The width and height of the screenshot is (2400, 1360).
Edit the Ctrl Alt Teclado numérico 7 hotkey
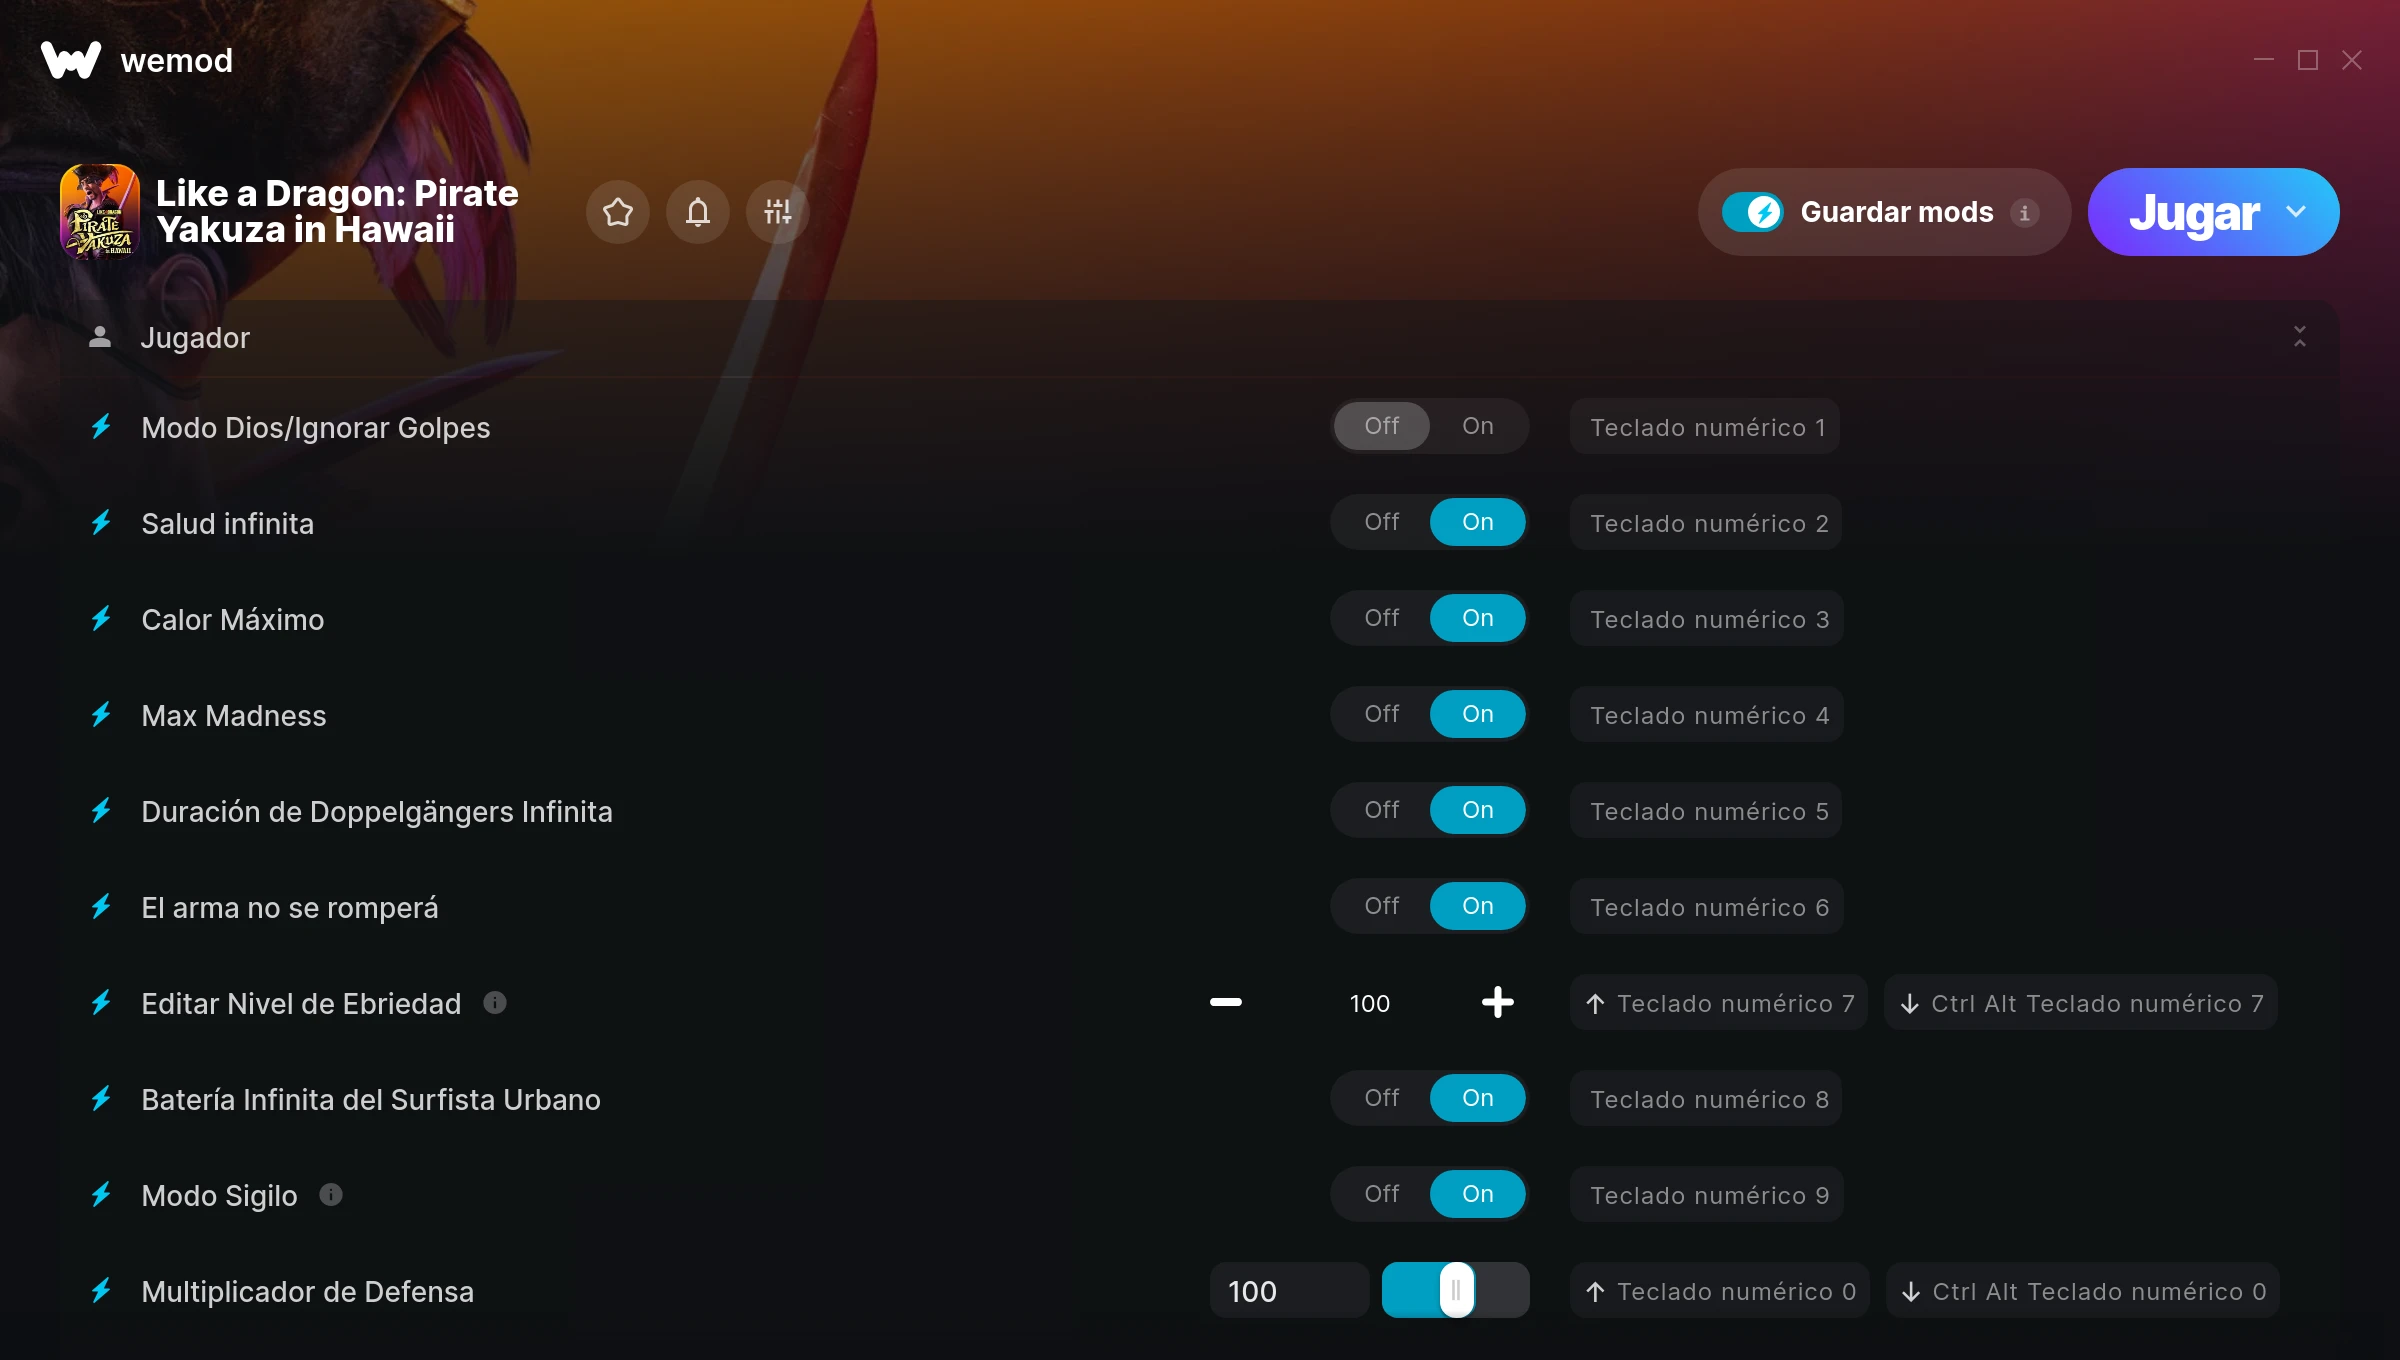2081,1003
